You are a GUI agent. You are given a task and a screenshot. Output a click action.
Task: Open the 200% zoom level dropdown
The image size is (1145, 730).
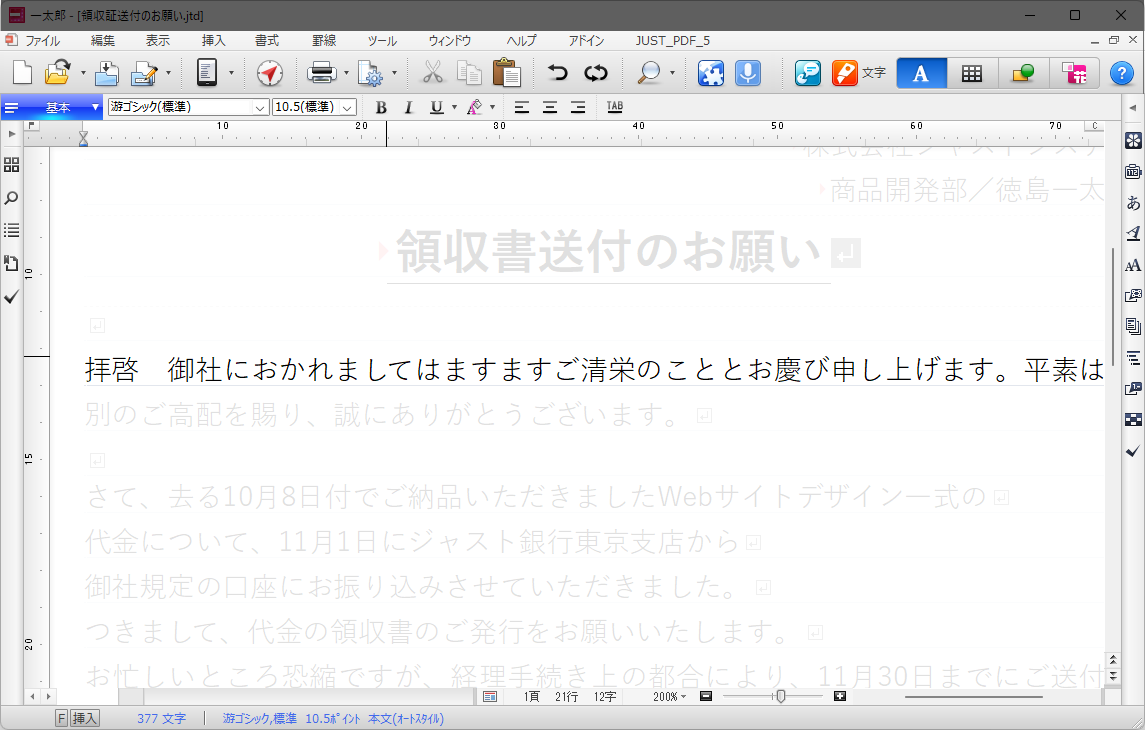pos(669,696)
